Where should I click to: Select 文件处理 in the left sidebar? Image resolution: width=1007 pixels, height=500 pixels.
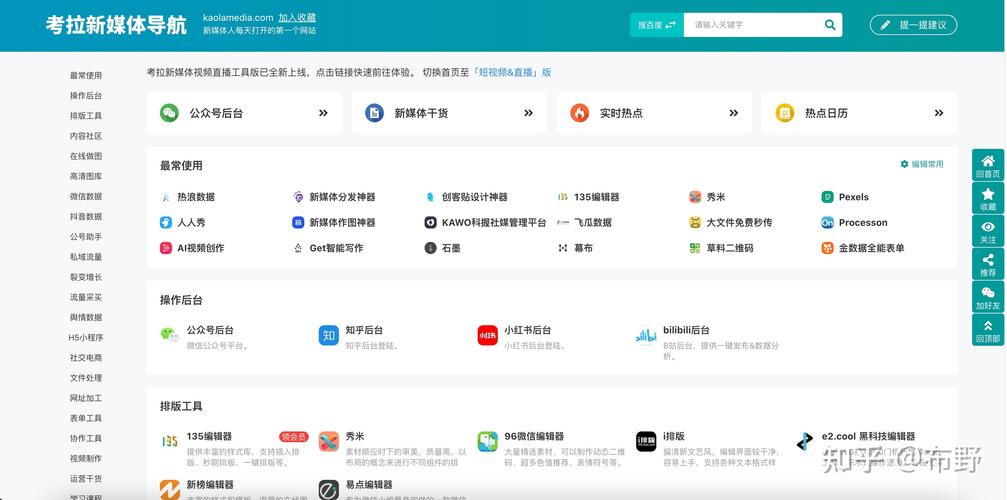[x=86, y=377]
